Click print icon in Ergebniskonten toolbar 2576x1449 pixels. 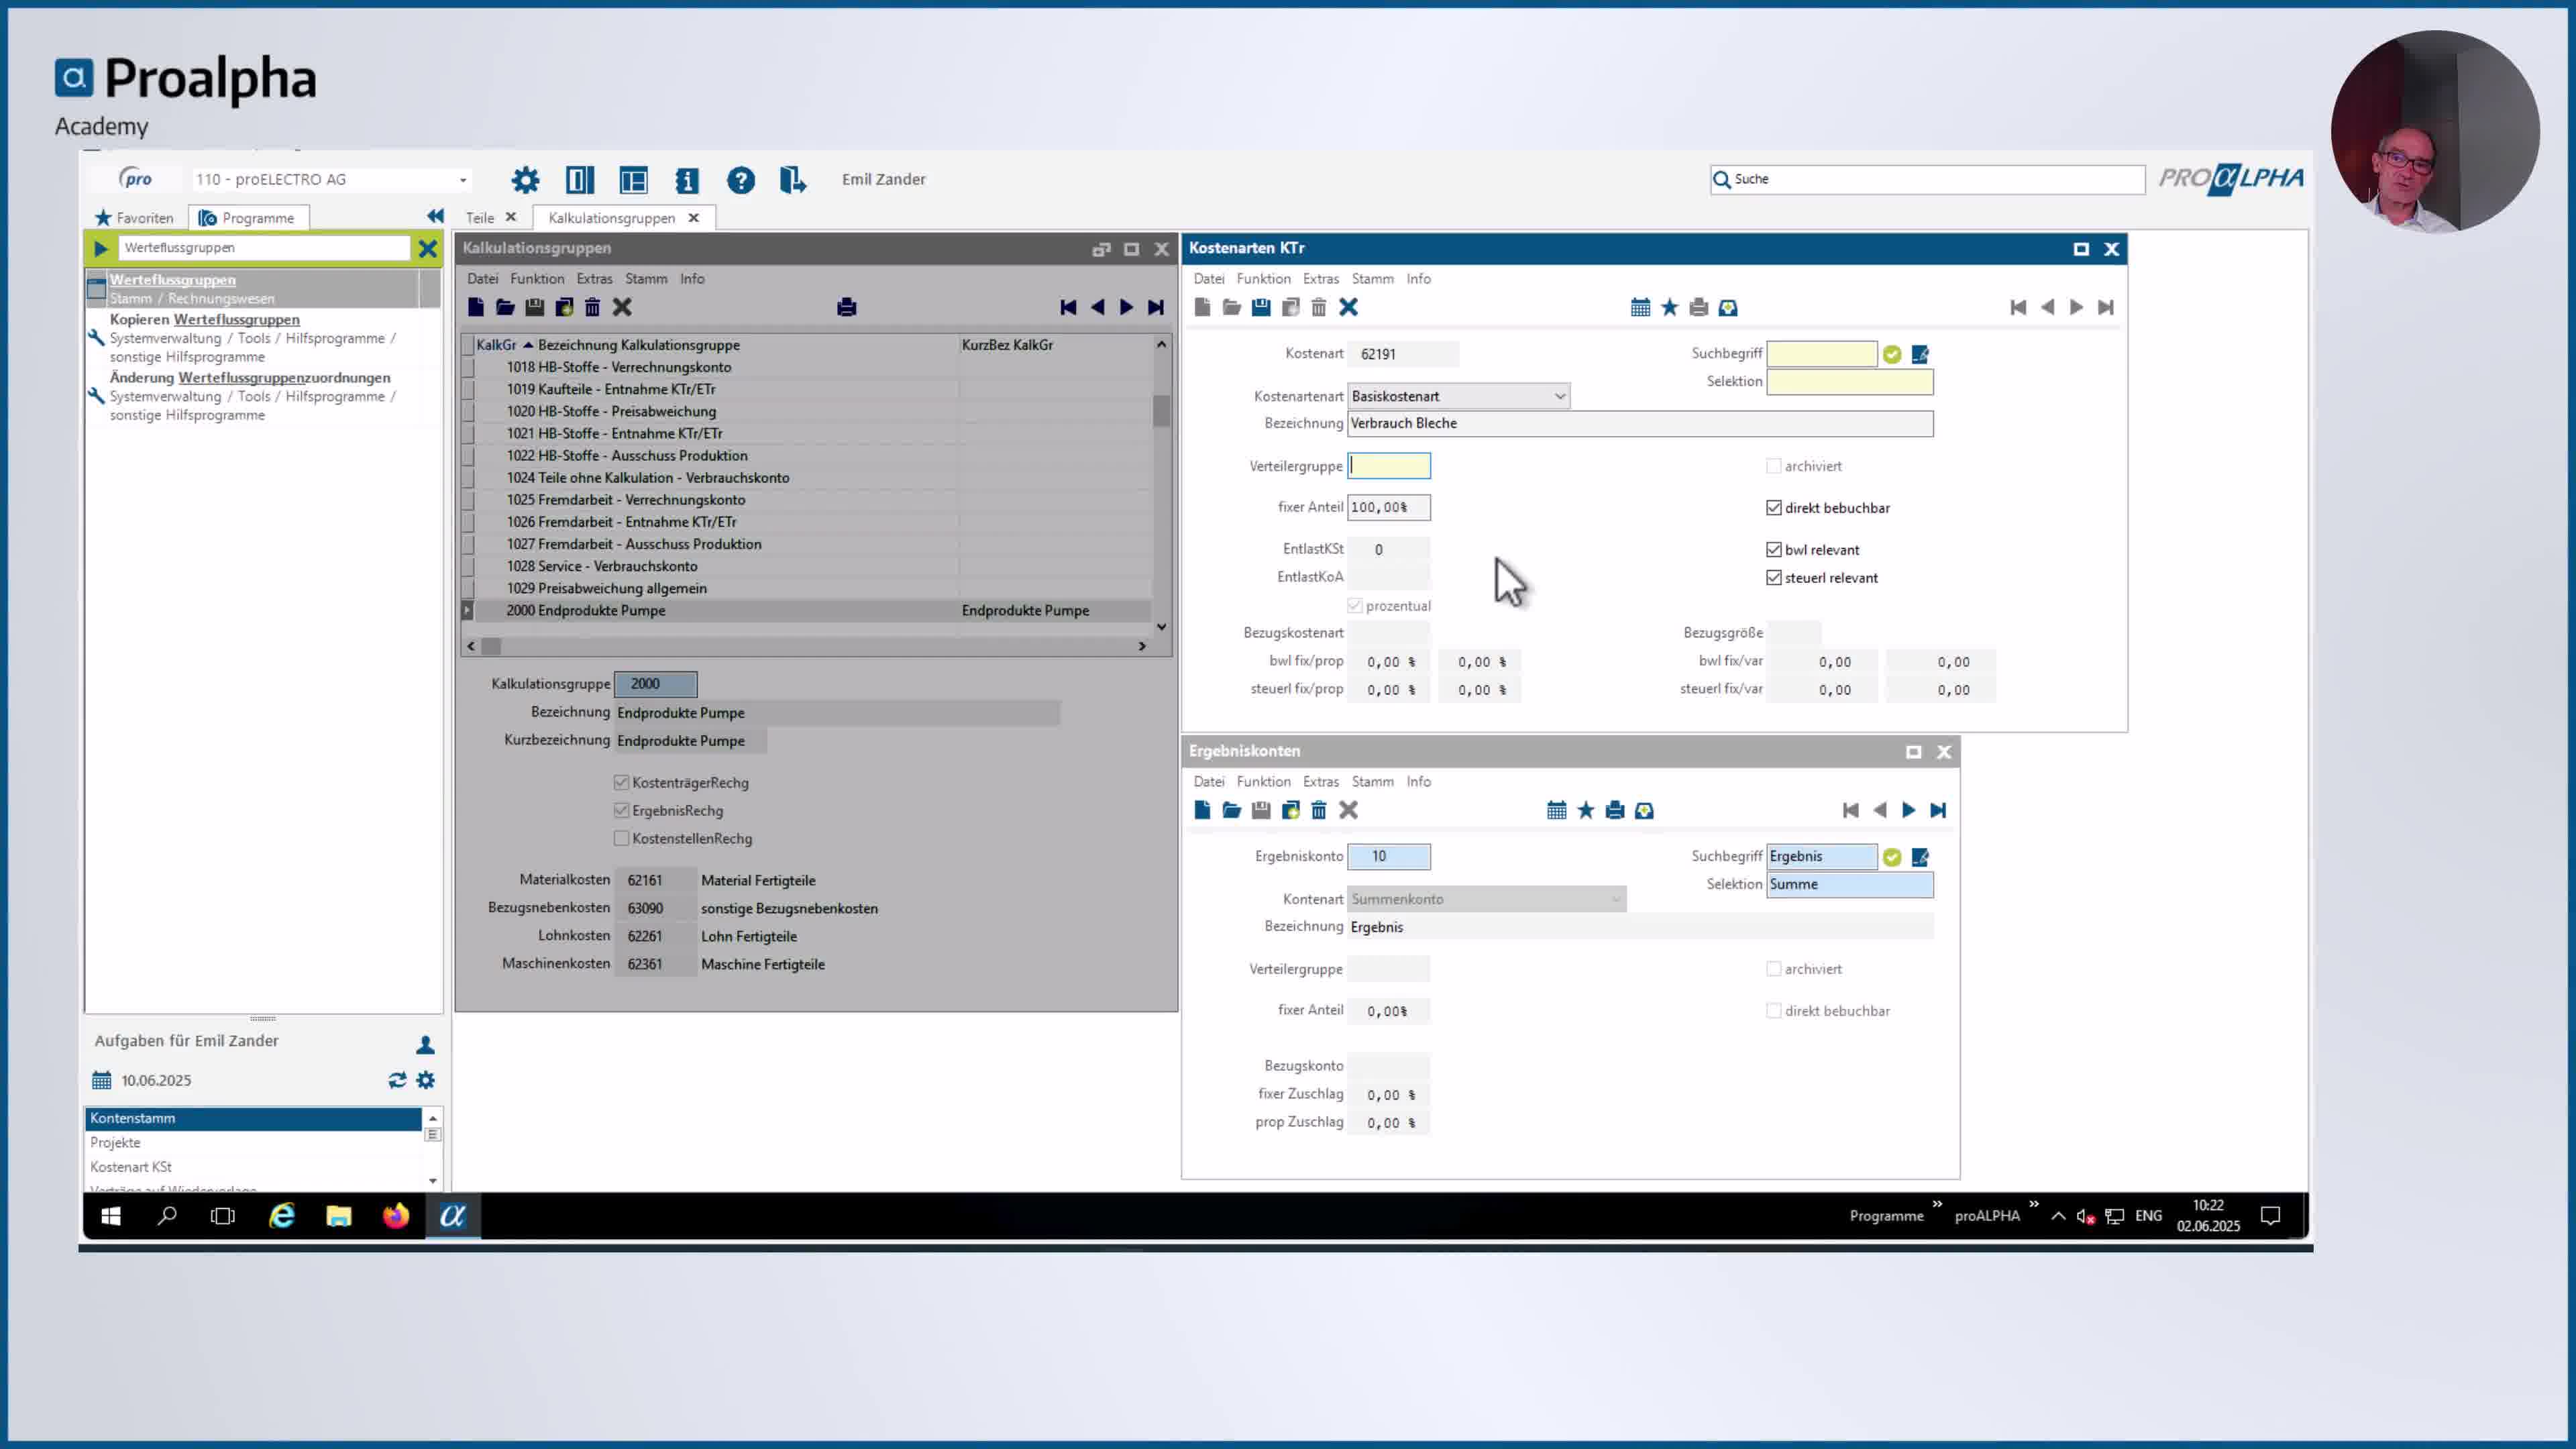pos(1614,810)
